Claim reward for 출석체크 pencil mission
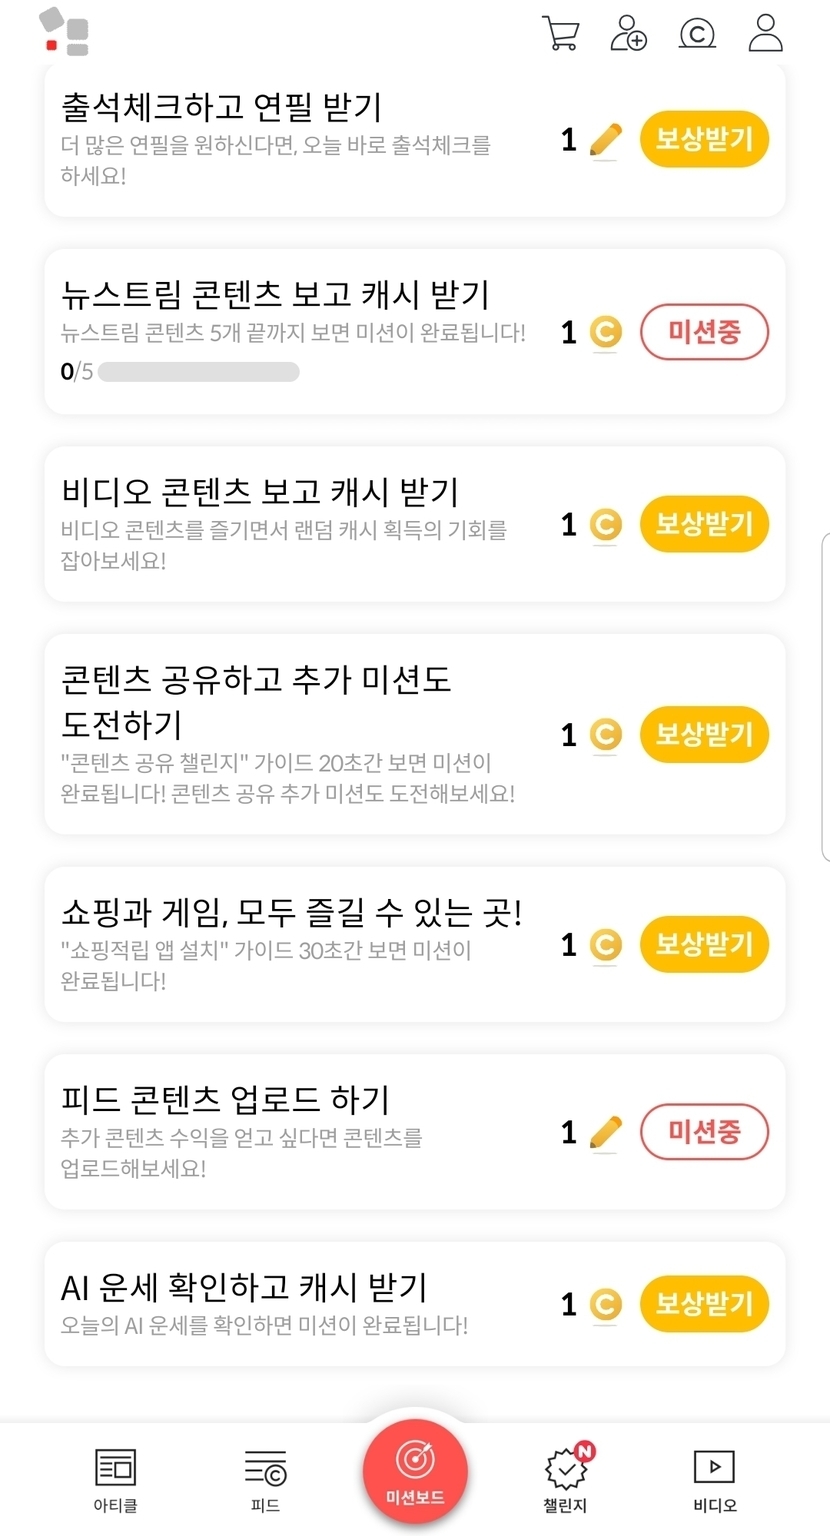Viewport: 830px width, 1536px height. [704, 140]
